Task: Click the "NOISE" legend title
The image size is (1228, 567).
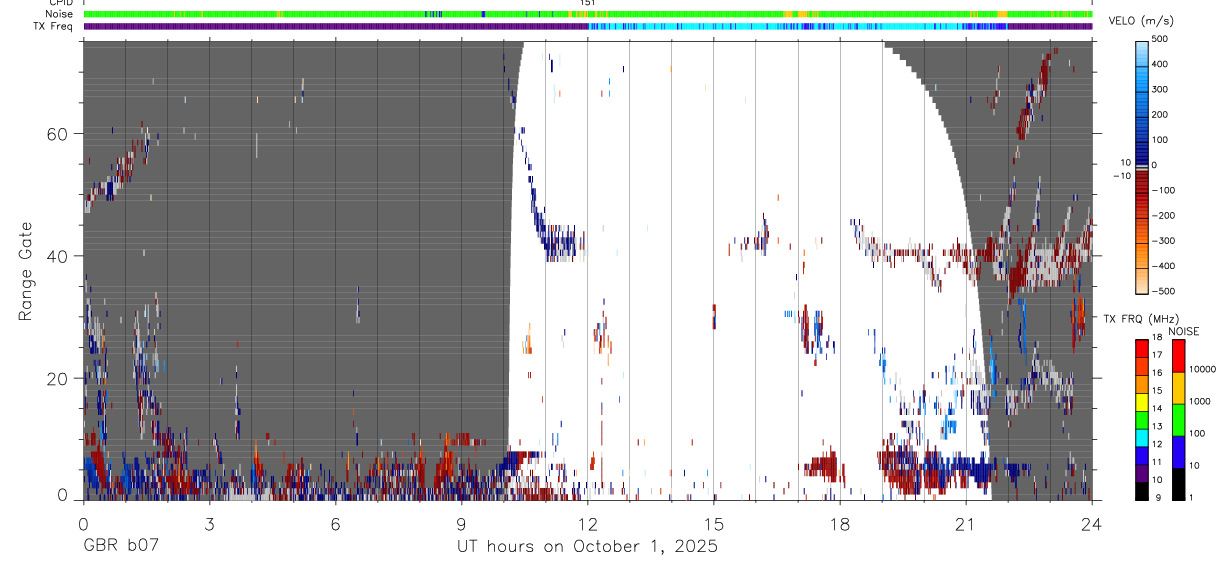Action: tap(1182, 331)
